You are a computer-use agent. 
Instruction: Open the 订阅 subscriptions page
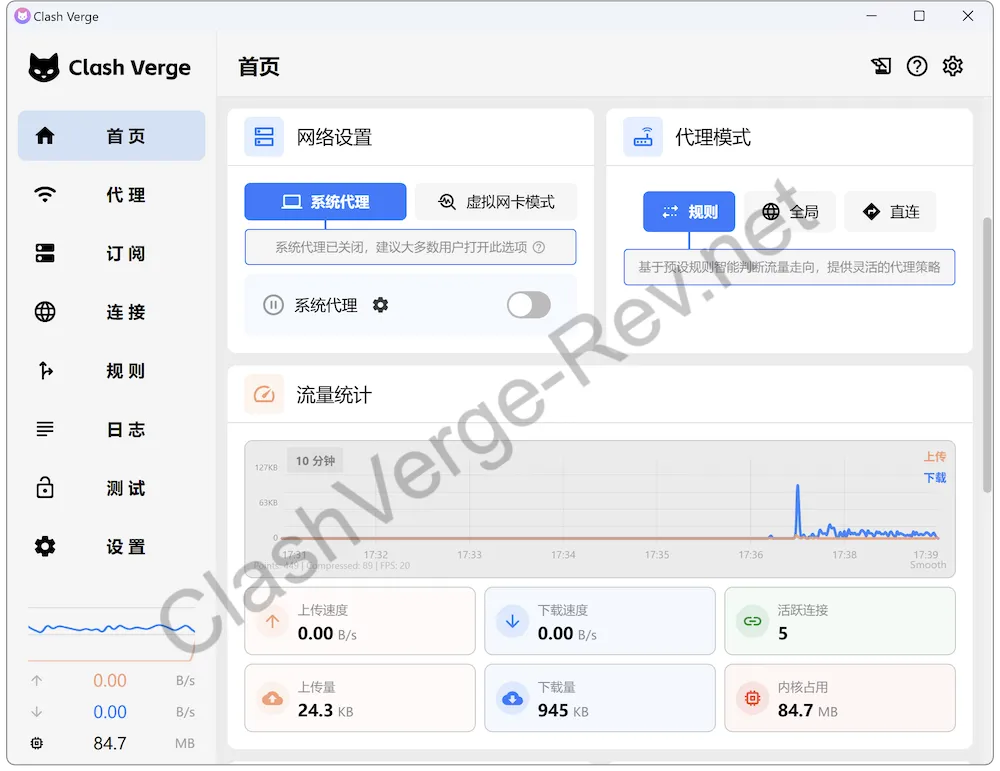point(112,253)
